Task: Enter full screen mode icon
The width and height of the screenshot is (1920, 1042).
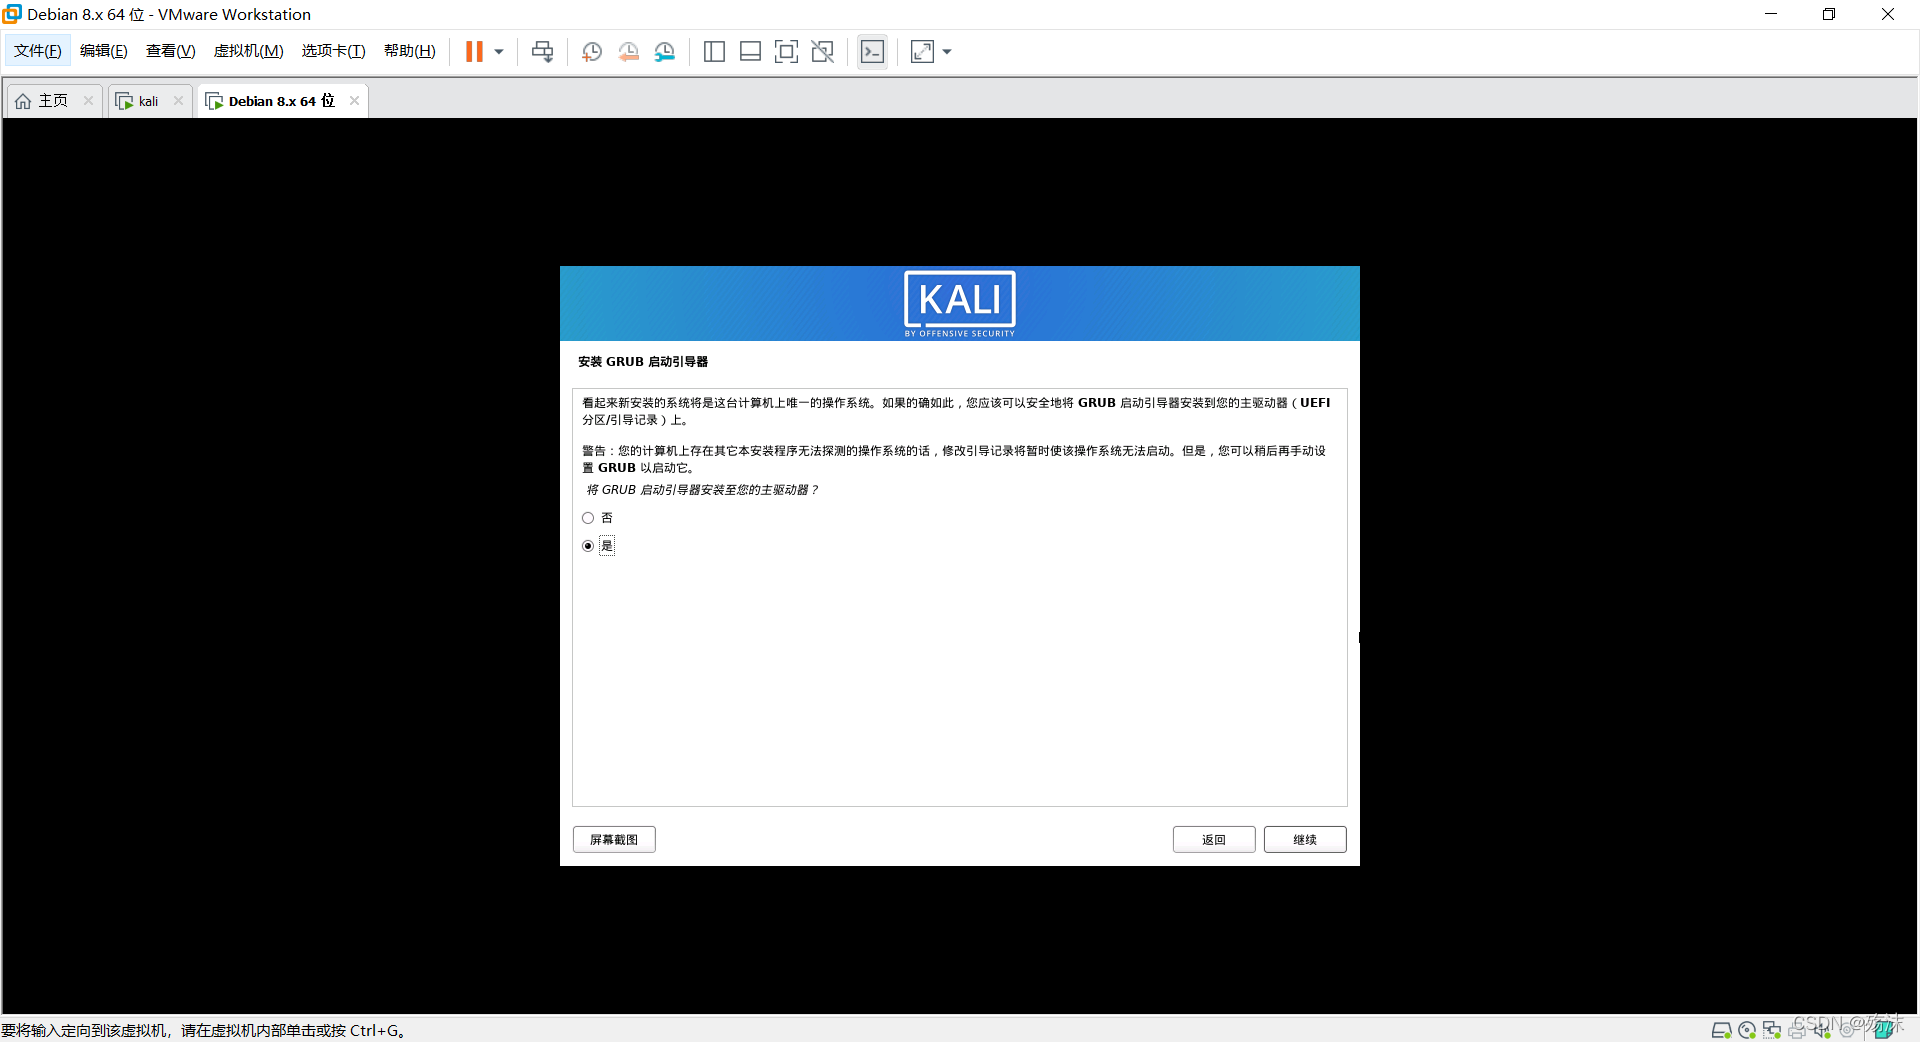Action: tap(786, 52)
